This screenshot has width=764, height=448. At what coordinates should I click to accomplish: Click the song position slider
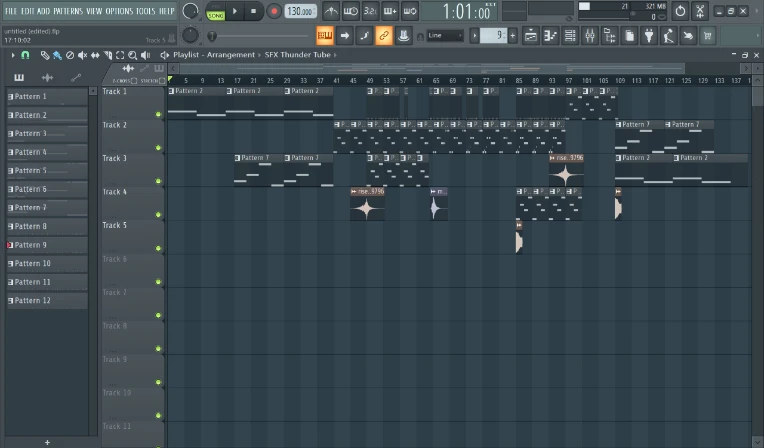click(260, 36)
